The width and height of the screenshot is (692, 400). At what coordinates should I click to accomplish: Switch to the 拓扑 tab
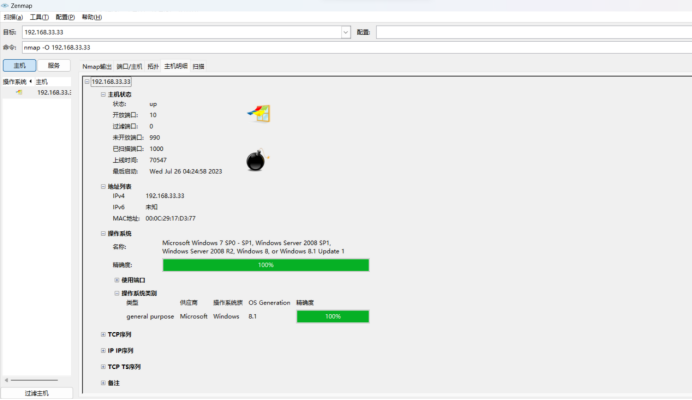click(153, 66)
